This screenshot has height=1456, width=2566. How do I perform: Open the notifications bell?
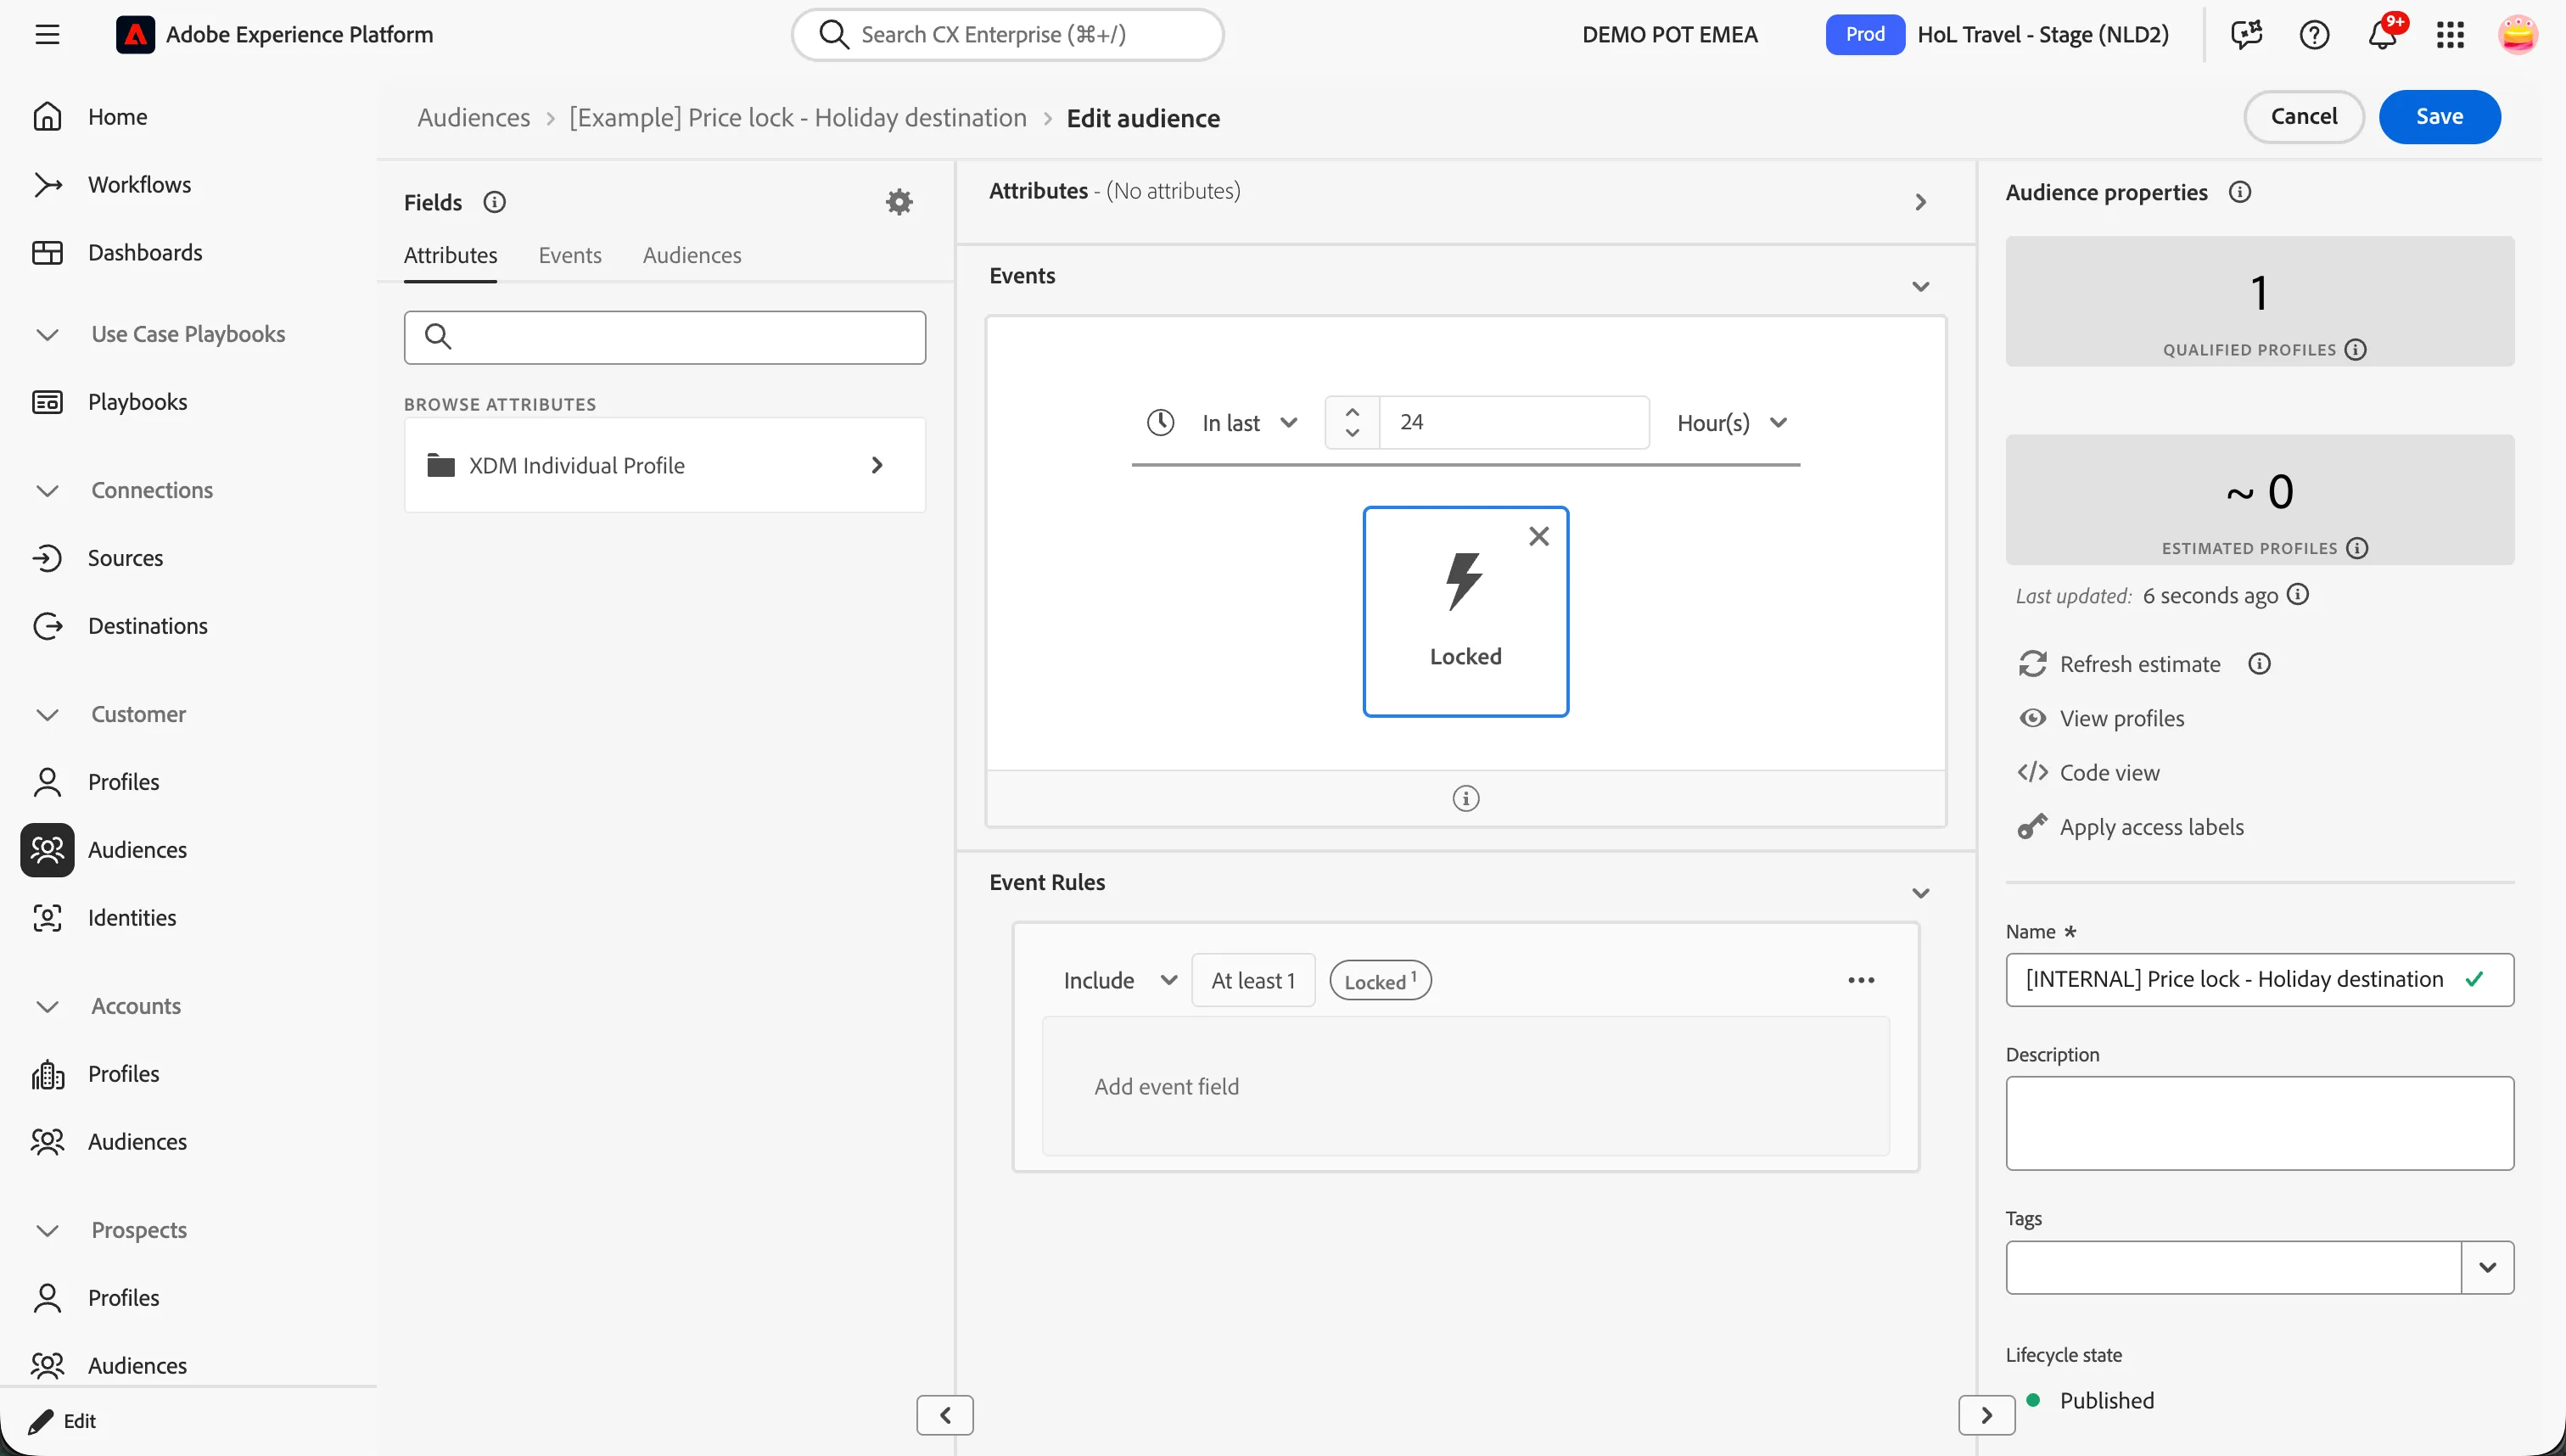[2382, 35]
